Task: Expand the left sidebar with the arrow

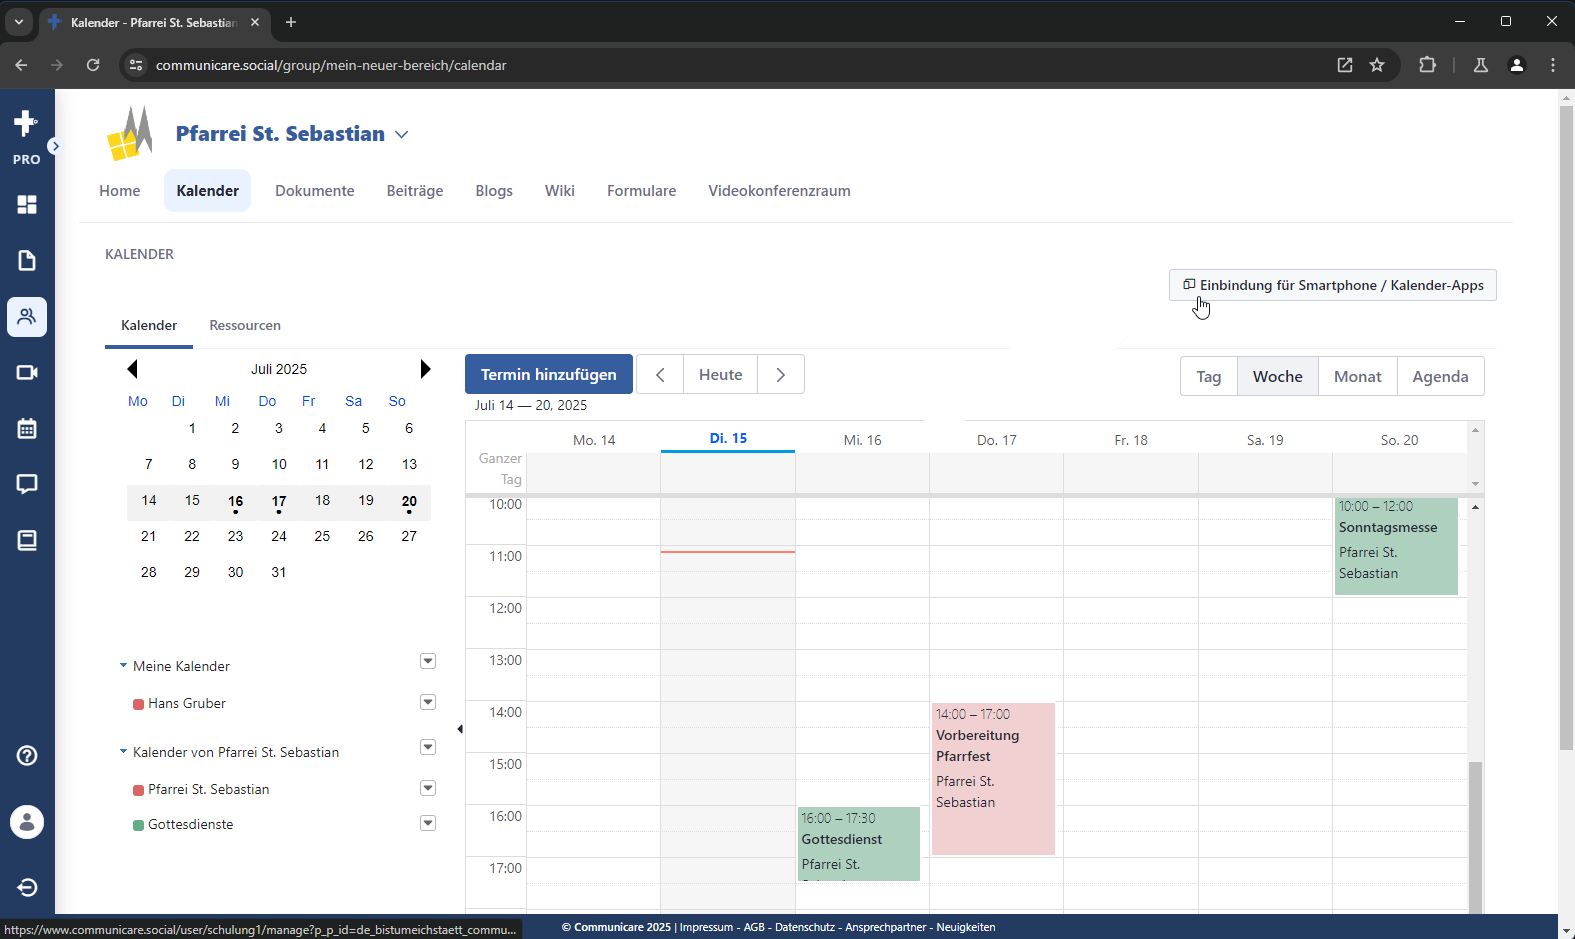Action: click(x=55, y=146)
